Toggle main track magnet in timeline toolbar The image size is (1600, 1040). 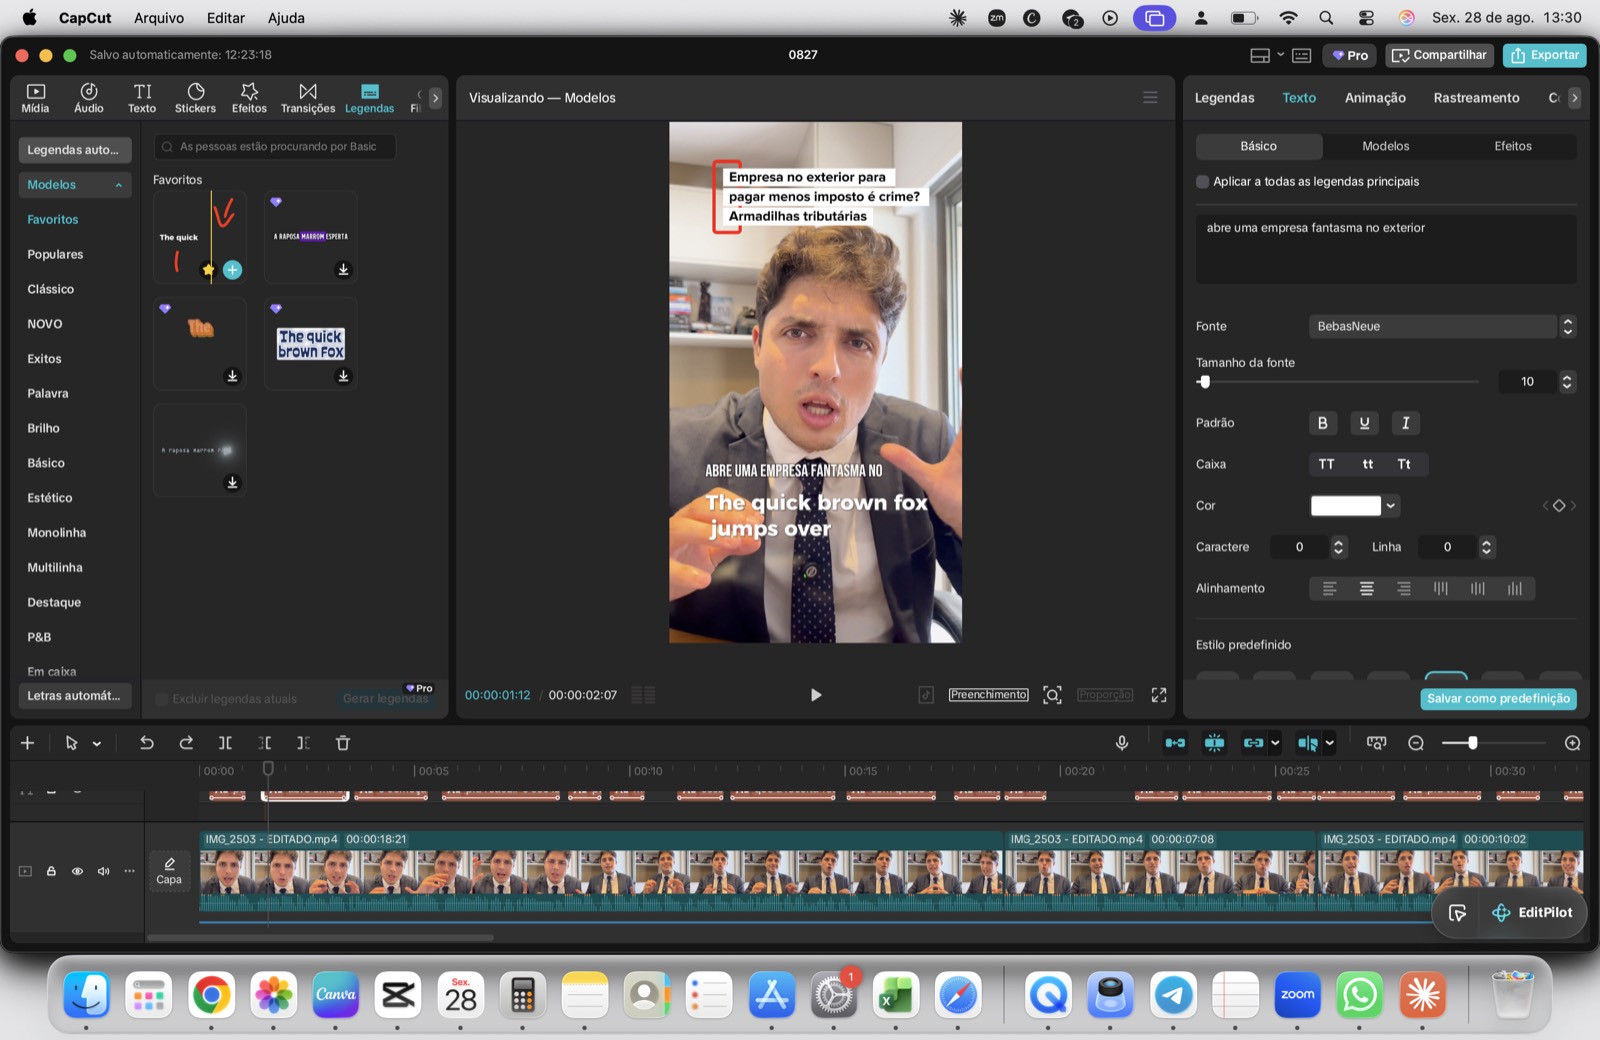click(1175, 743)
